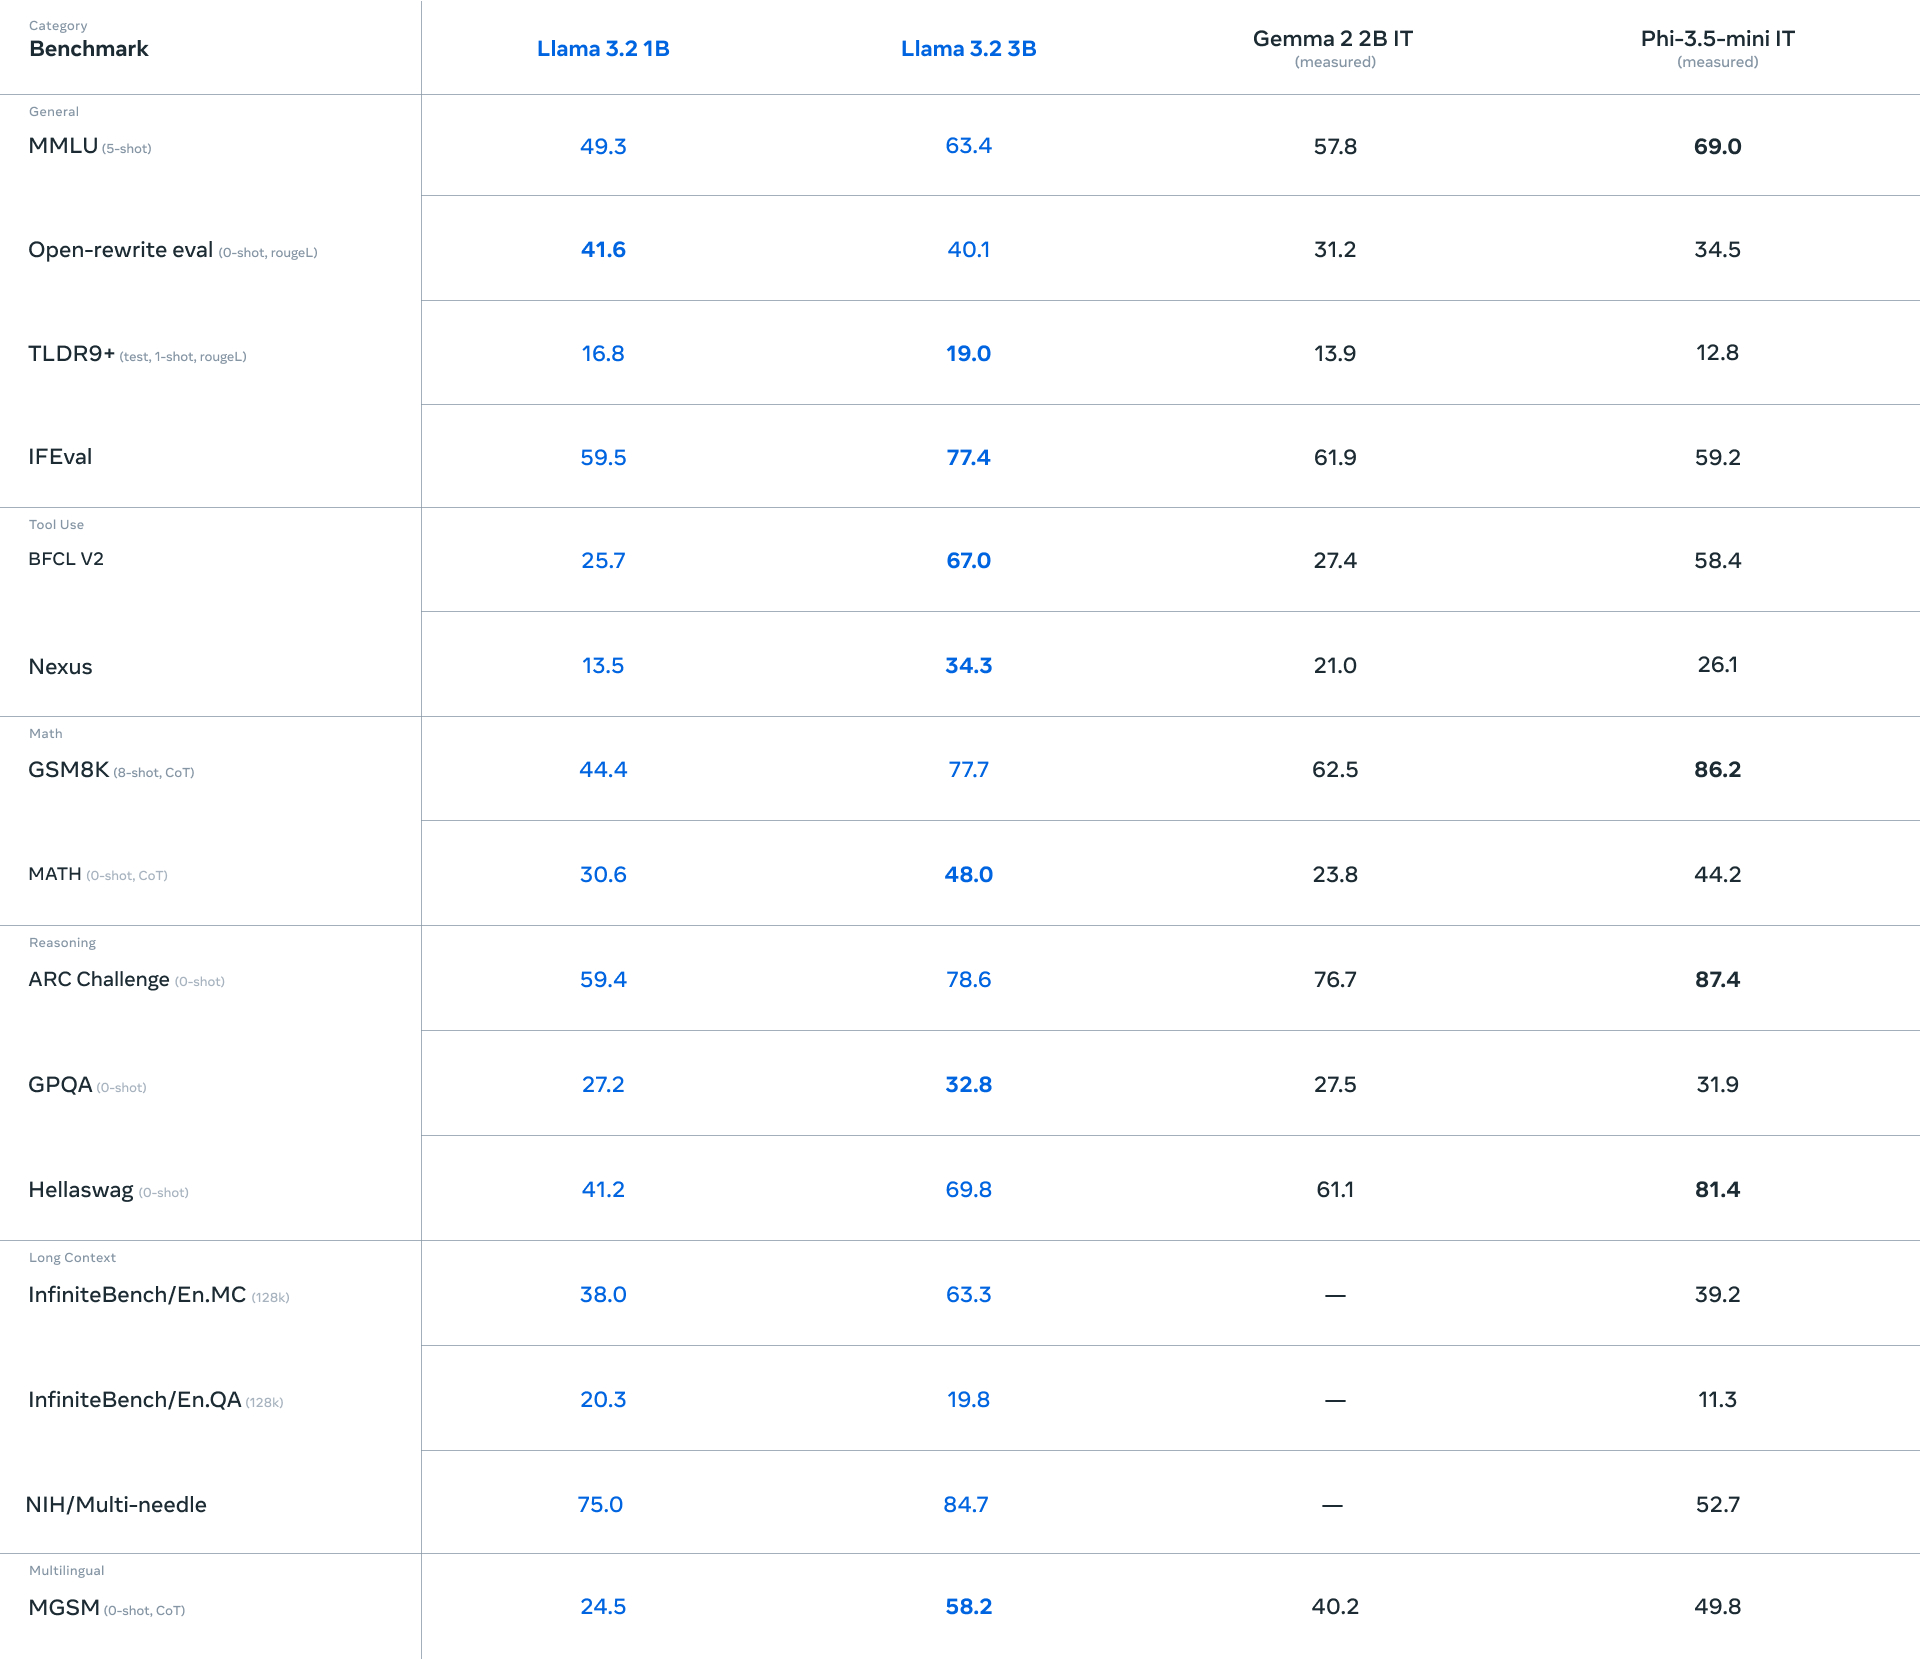Click the Gemma 2 2B IT column header

tap(1333, 39)
